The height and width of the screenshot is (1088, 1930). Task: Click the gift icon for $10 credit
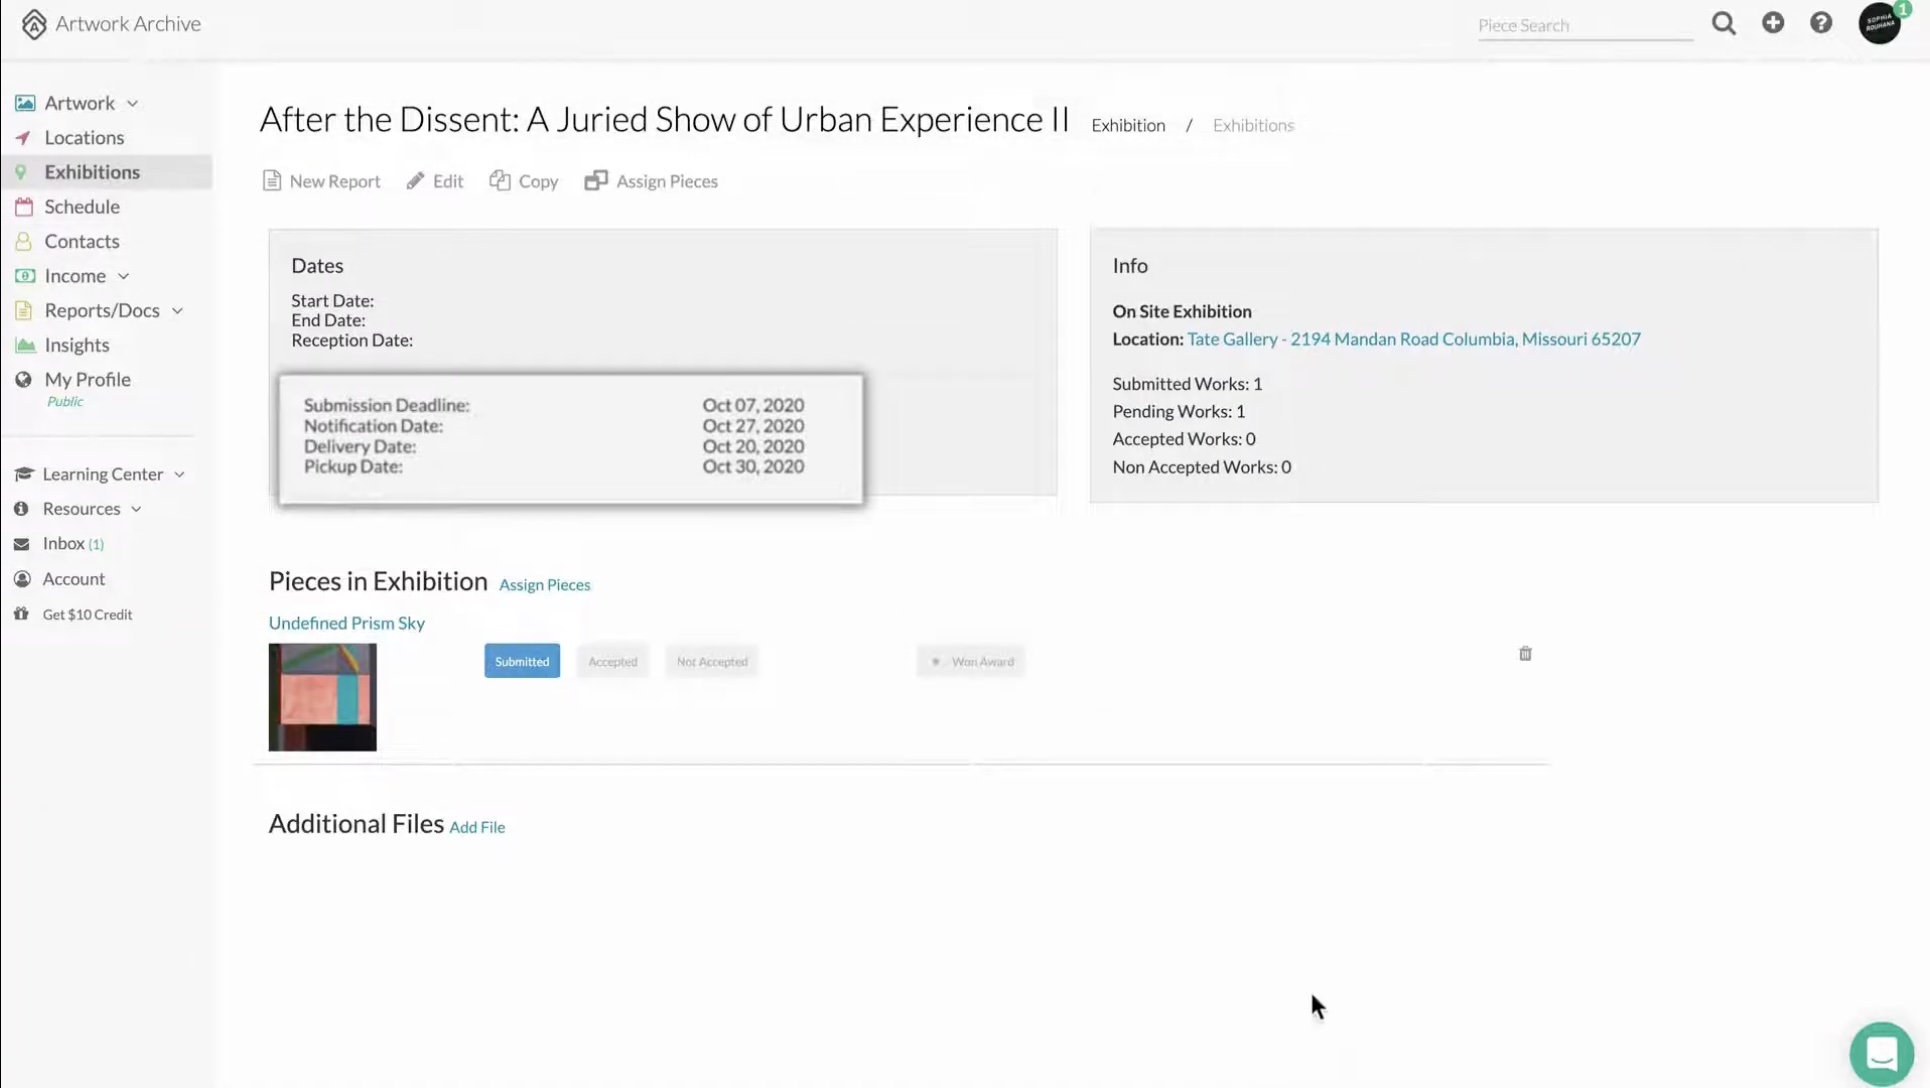click(21, 614)
